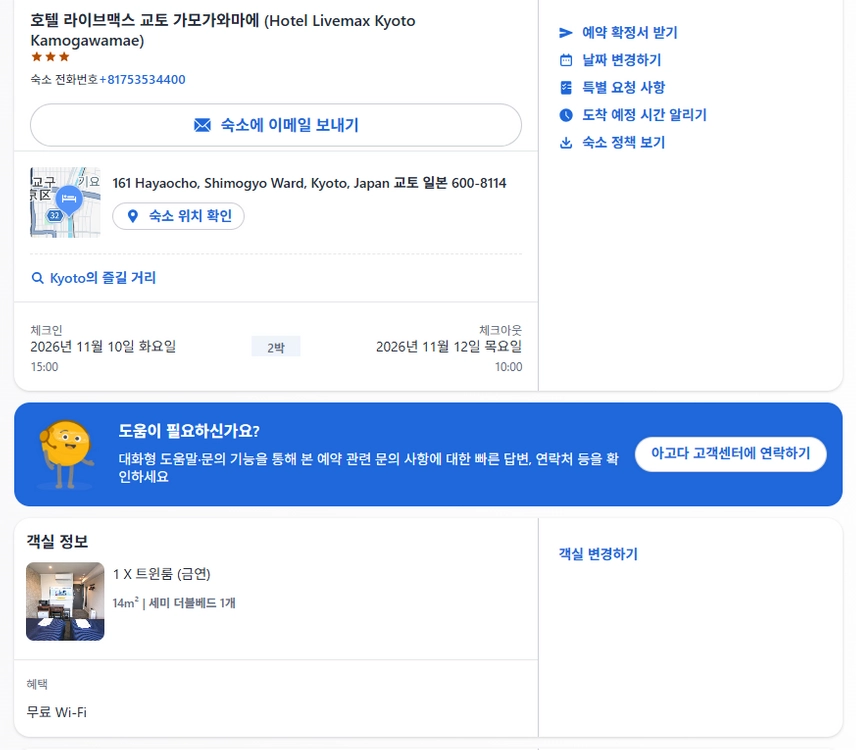Click the calendar icon beside 날짜 변경하기
The image size is (856, 750).
(566, 60)
